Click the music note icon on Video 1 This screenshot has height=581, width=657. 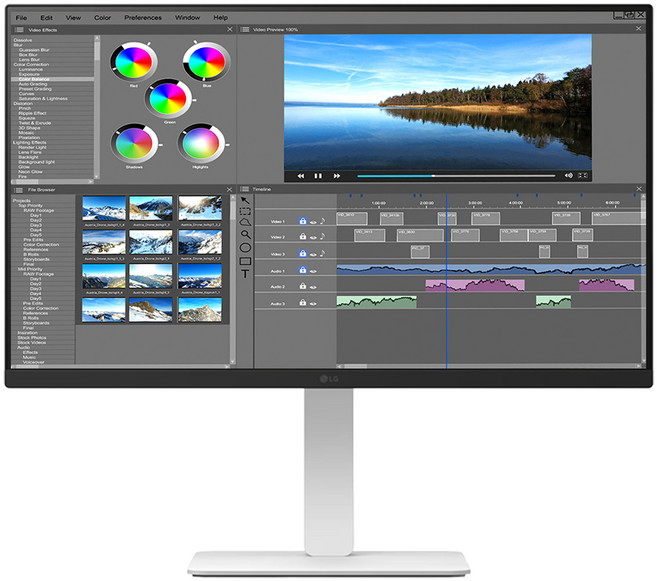324,221
